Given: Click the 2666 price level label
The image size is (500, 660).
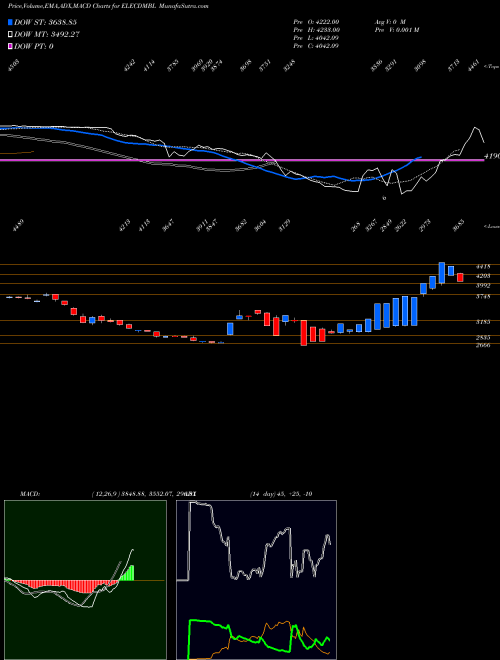Looking at the screenshot, I should pos(483,345).
